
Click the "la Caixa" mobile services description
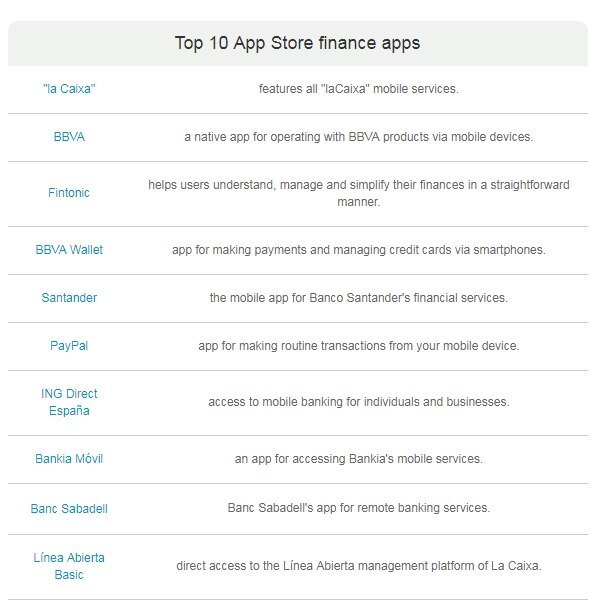pyautogui.click(x=359, y=89)
